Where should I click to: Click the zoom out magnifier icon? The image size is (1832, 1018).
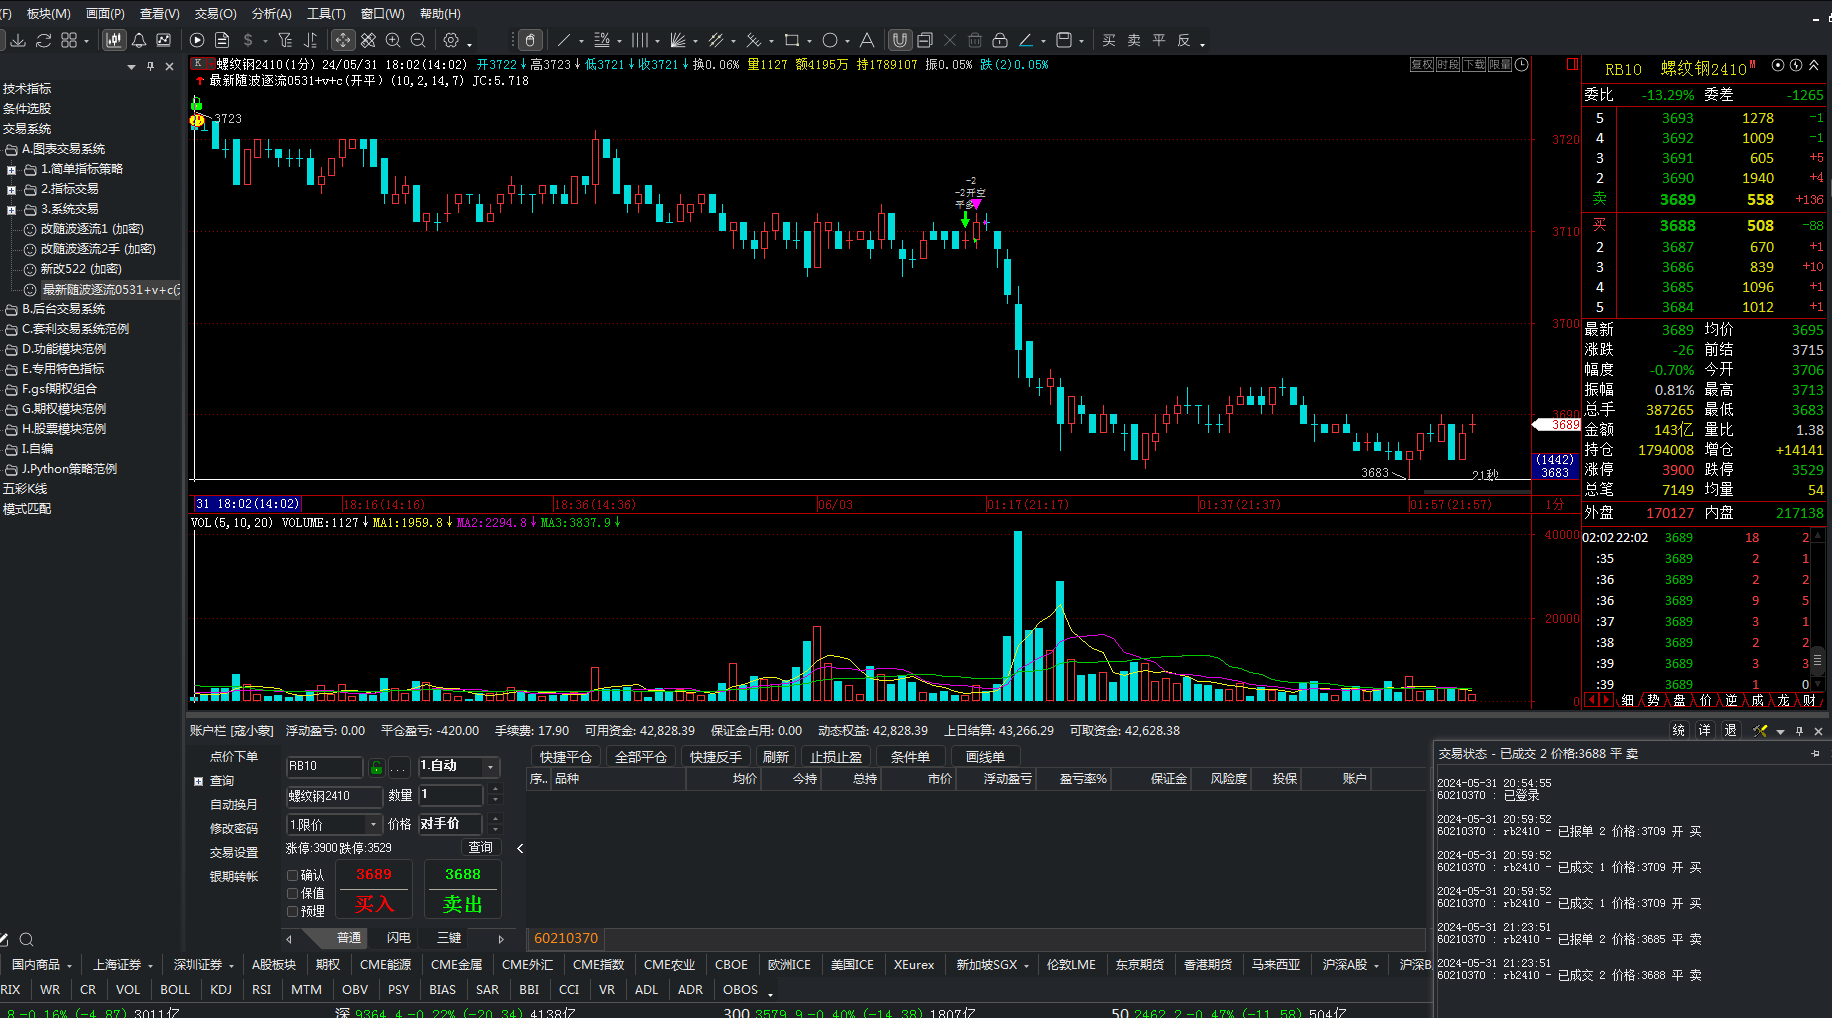click(x=418, y=40)
